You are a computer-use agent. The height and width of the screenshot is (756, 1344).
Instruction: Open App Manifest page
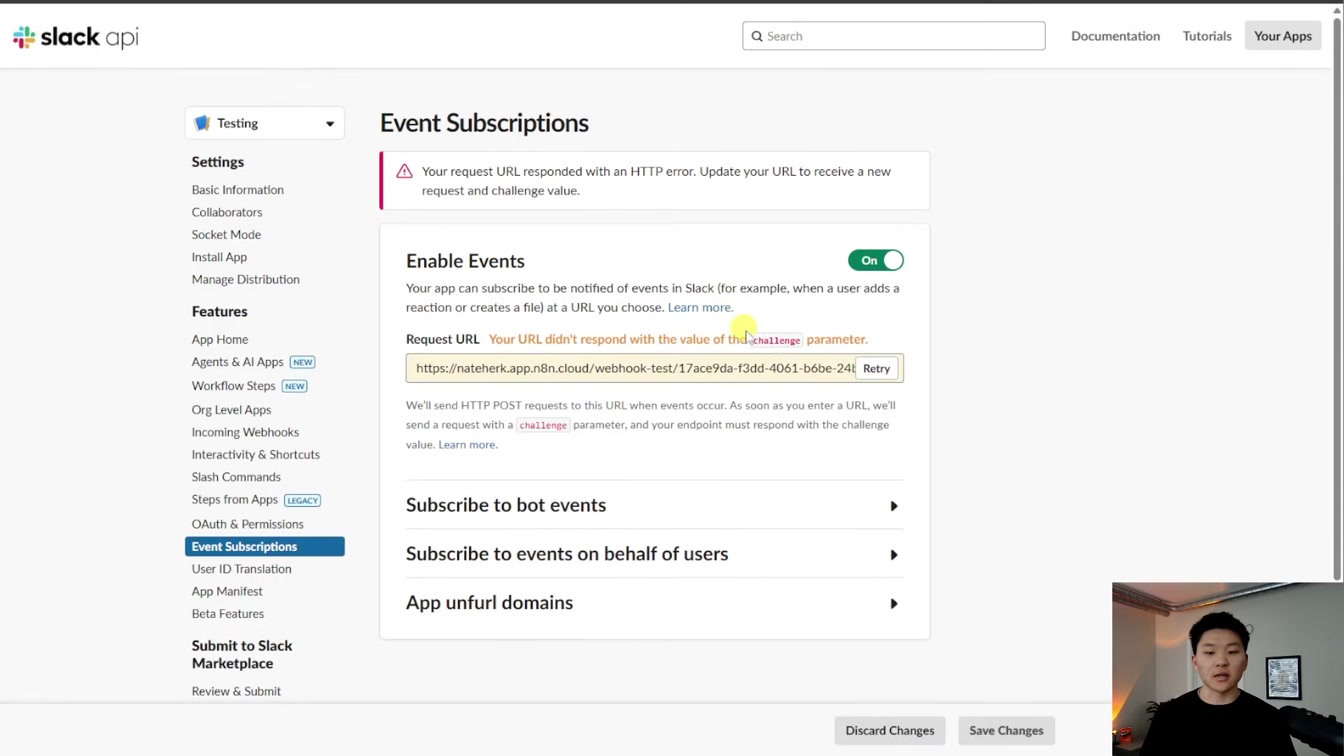click(x=227, y=592)
